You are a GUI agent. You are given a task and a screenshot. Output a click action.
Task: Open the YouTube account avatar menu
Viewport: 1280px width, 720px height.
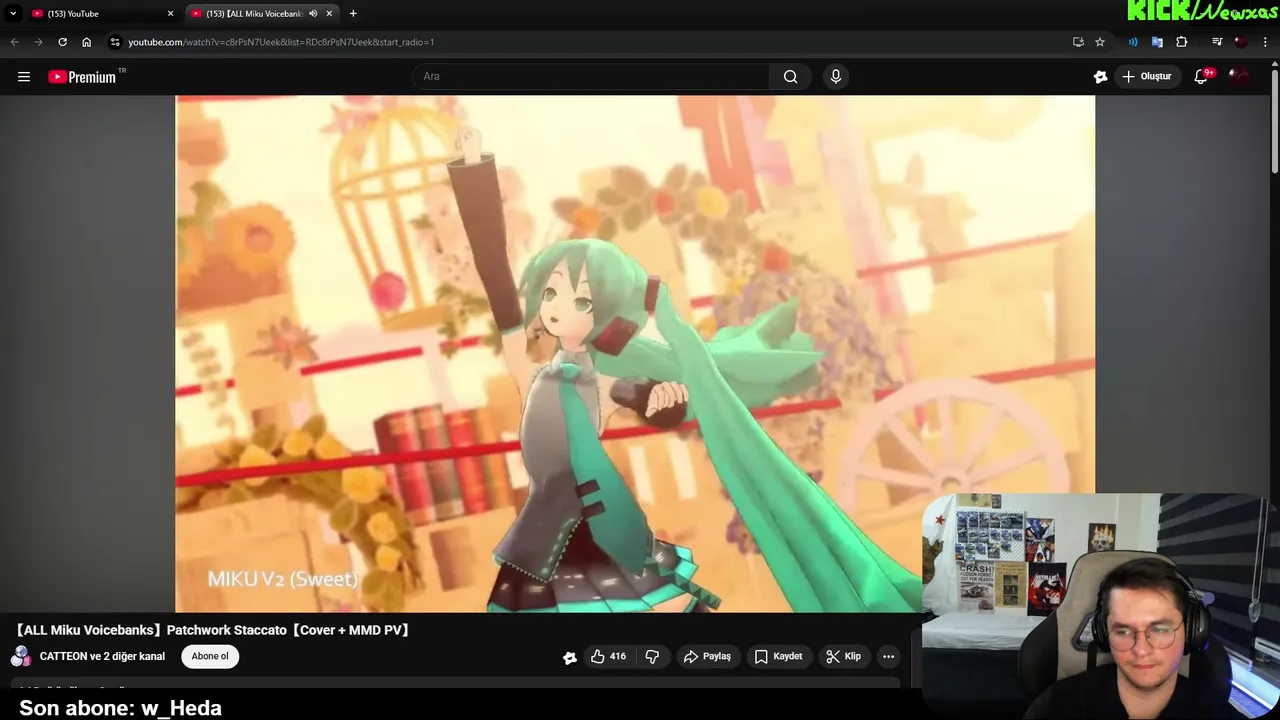pos(1239,76)
